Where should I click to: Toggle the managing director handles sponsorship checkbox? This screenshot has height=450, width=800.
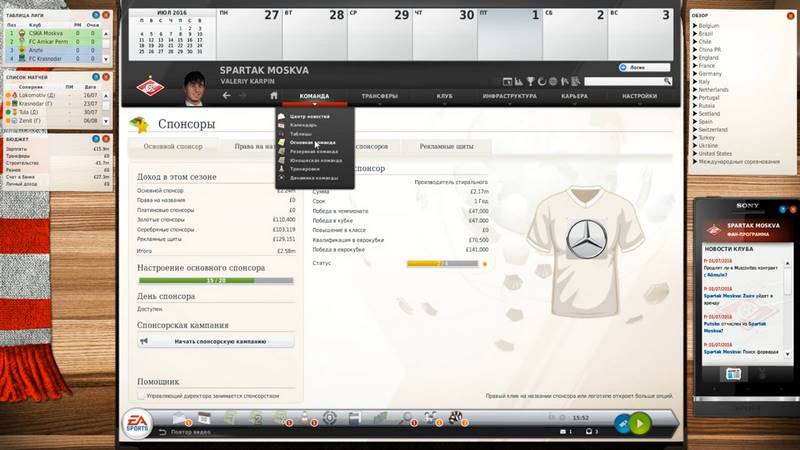click(x=141, y=396)
